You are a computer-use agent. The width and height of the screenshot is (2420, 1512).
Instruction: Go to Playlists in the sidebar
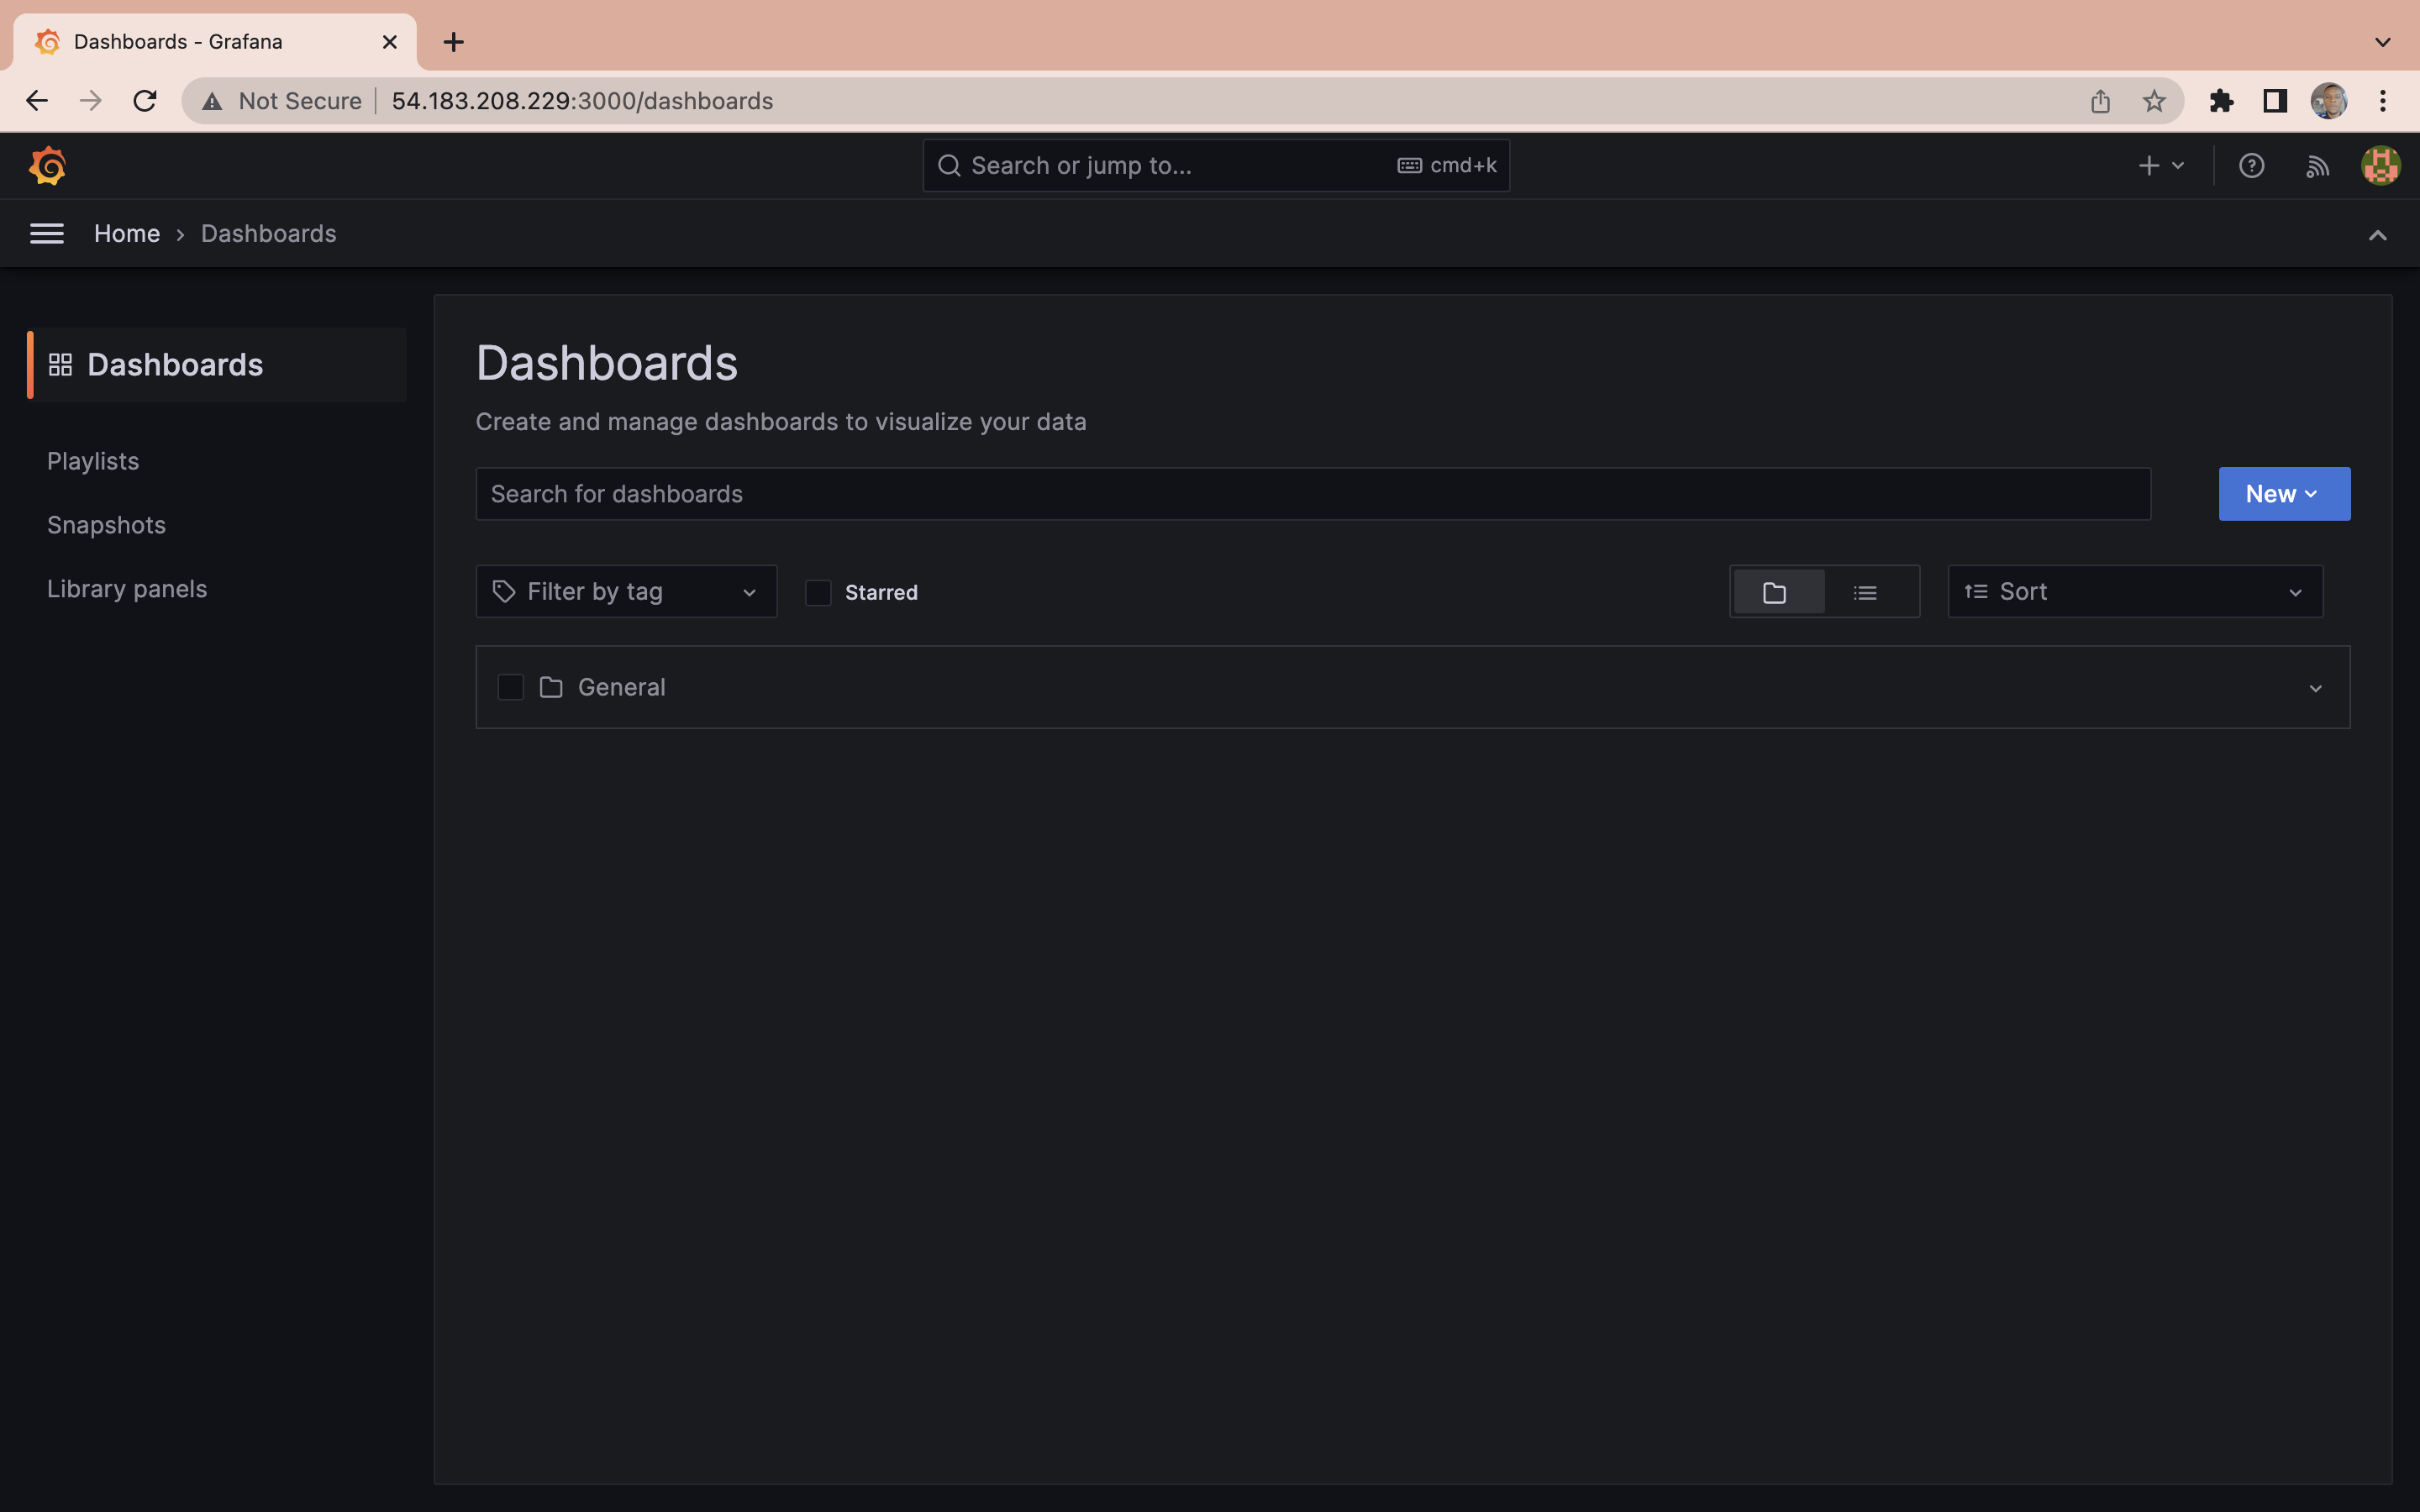coord(93,461)
